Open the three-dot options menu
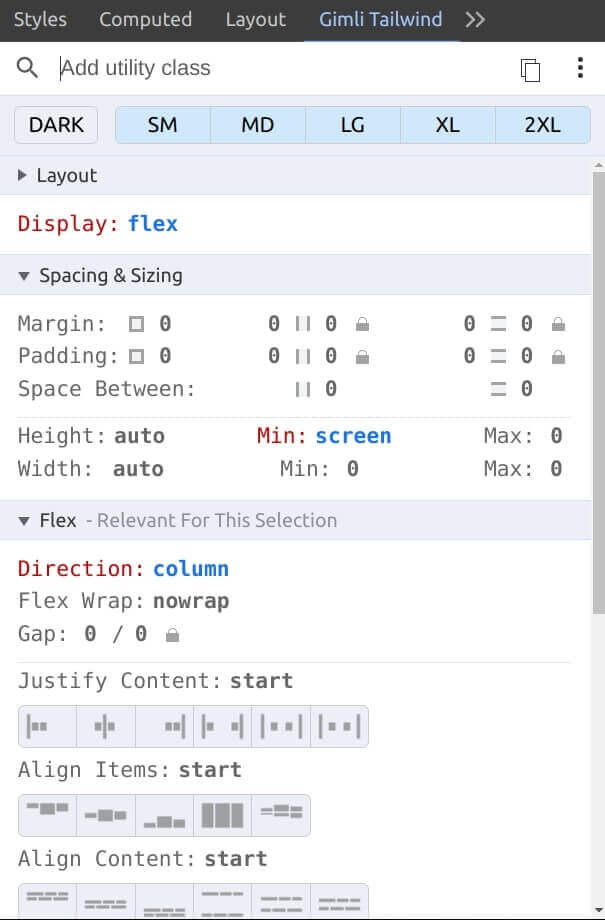605x920 pixels. (x=580, y=68)
